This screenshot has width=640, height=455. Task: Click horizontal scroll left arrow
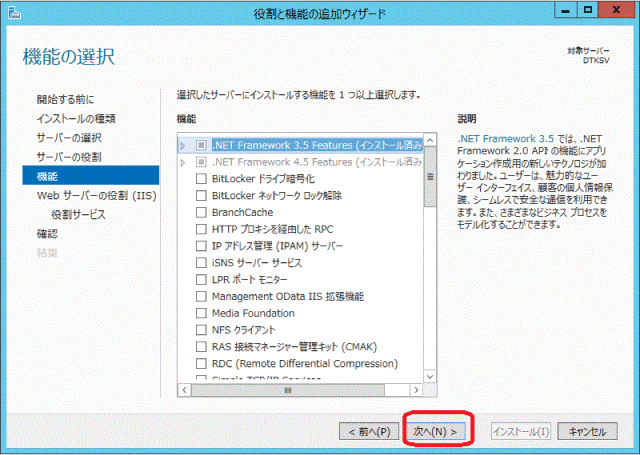point(184,390)
